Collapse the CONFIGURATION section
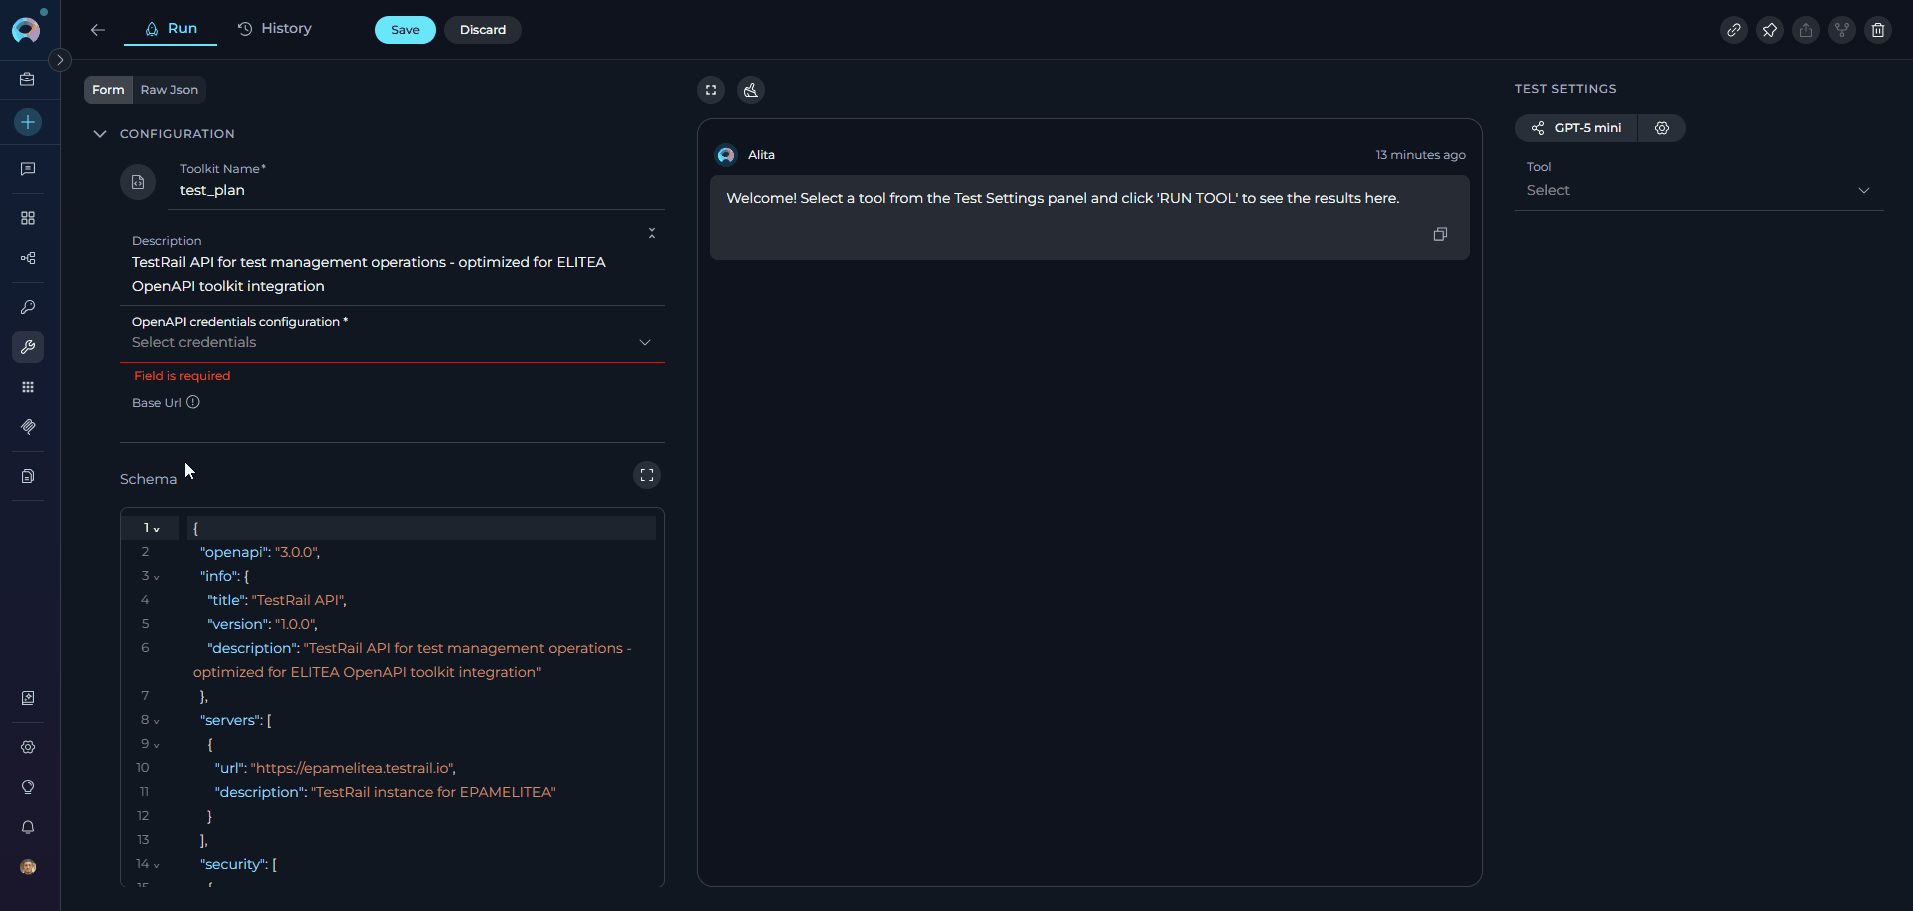The width and height of the screenshot is (1913, 911). tap(100, 134)
